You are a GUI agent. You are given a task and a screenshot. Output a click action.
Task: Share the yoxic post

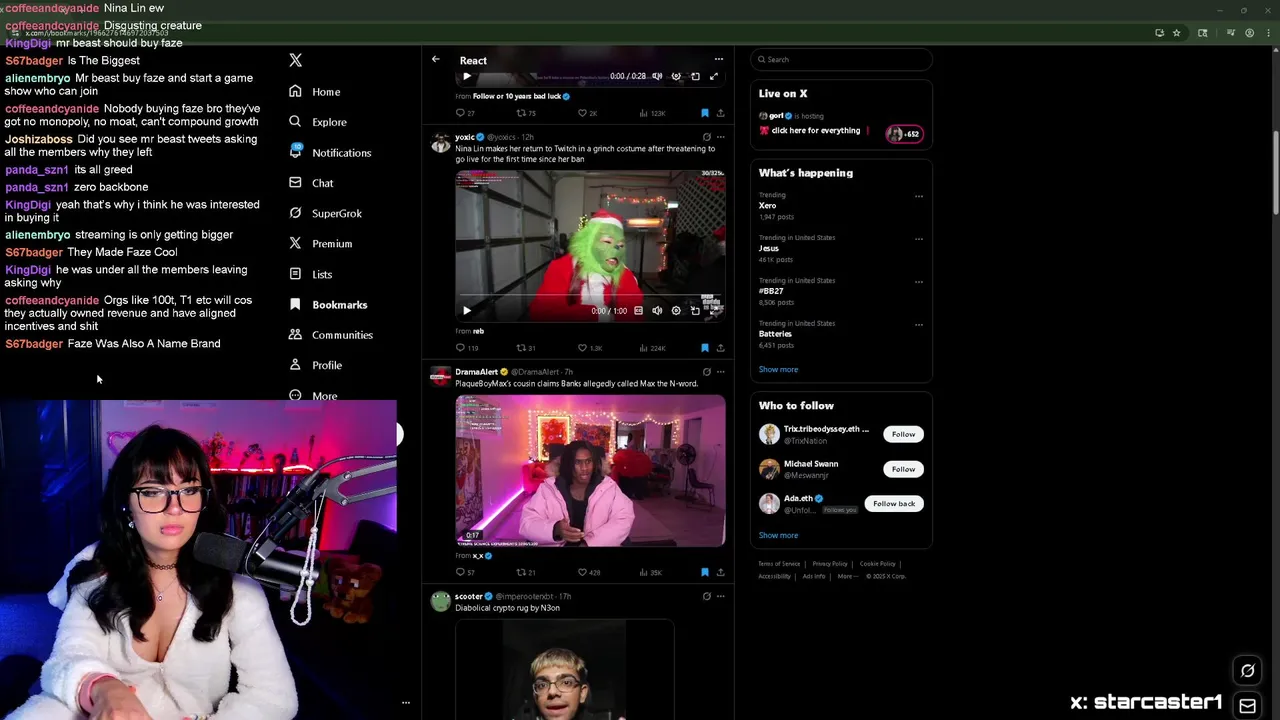pyautogui.click(x=720, y=348)
